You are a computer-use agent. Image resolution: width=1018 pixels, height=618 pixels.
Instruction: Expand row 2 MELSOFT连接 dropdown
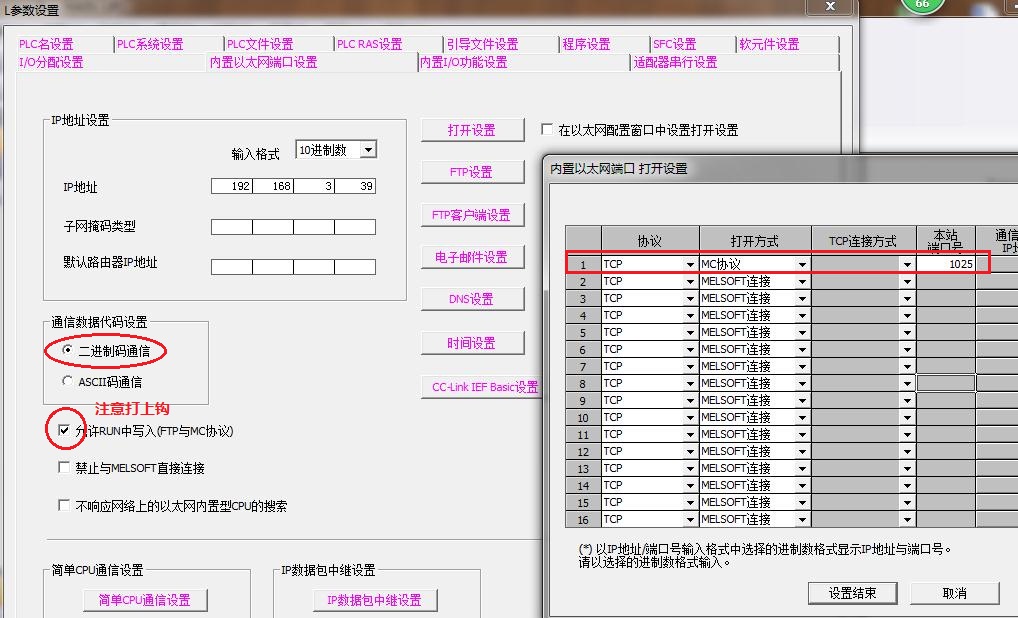(x=801, y=282)
